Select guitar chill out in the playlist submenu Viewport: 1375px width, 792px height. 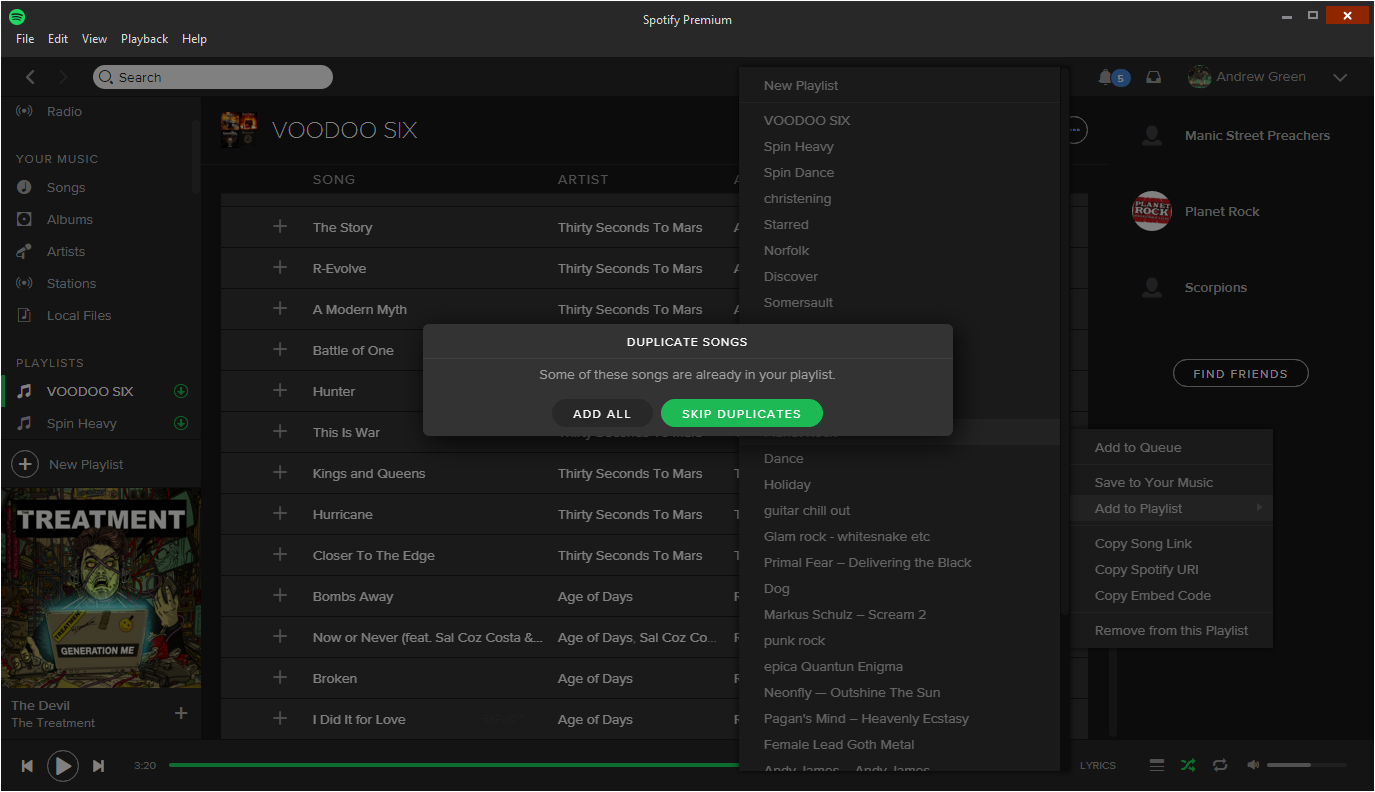click(899, 511)
